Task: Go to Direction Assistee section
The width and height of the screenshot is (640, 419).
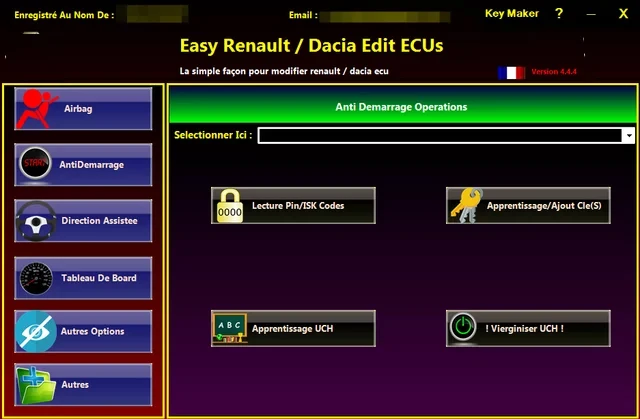Action: pyautogui.click(x=83, y=221)
